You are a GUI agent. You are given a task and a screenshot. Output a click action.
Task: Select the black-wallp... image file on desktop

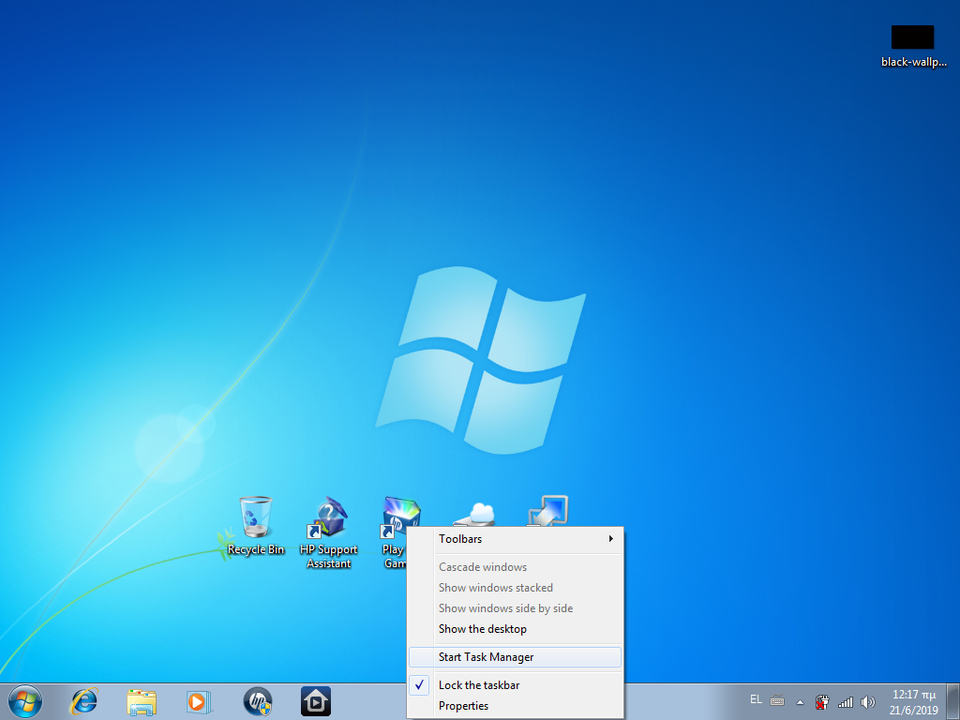[913, 47]
